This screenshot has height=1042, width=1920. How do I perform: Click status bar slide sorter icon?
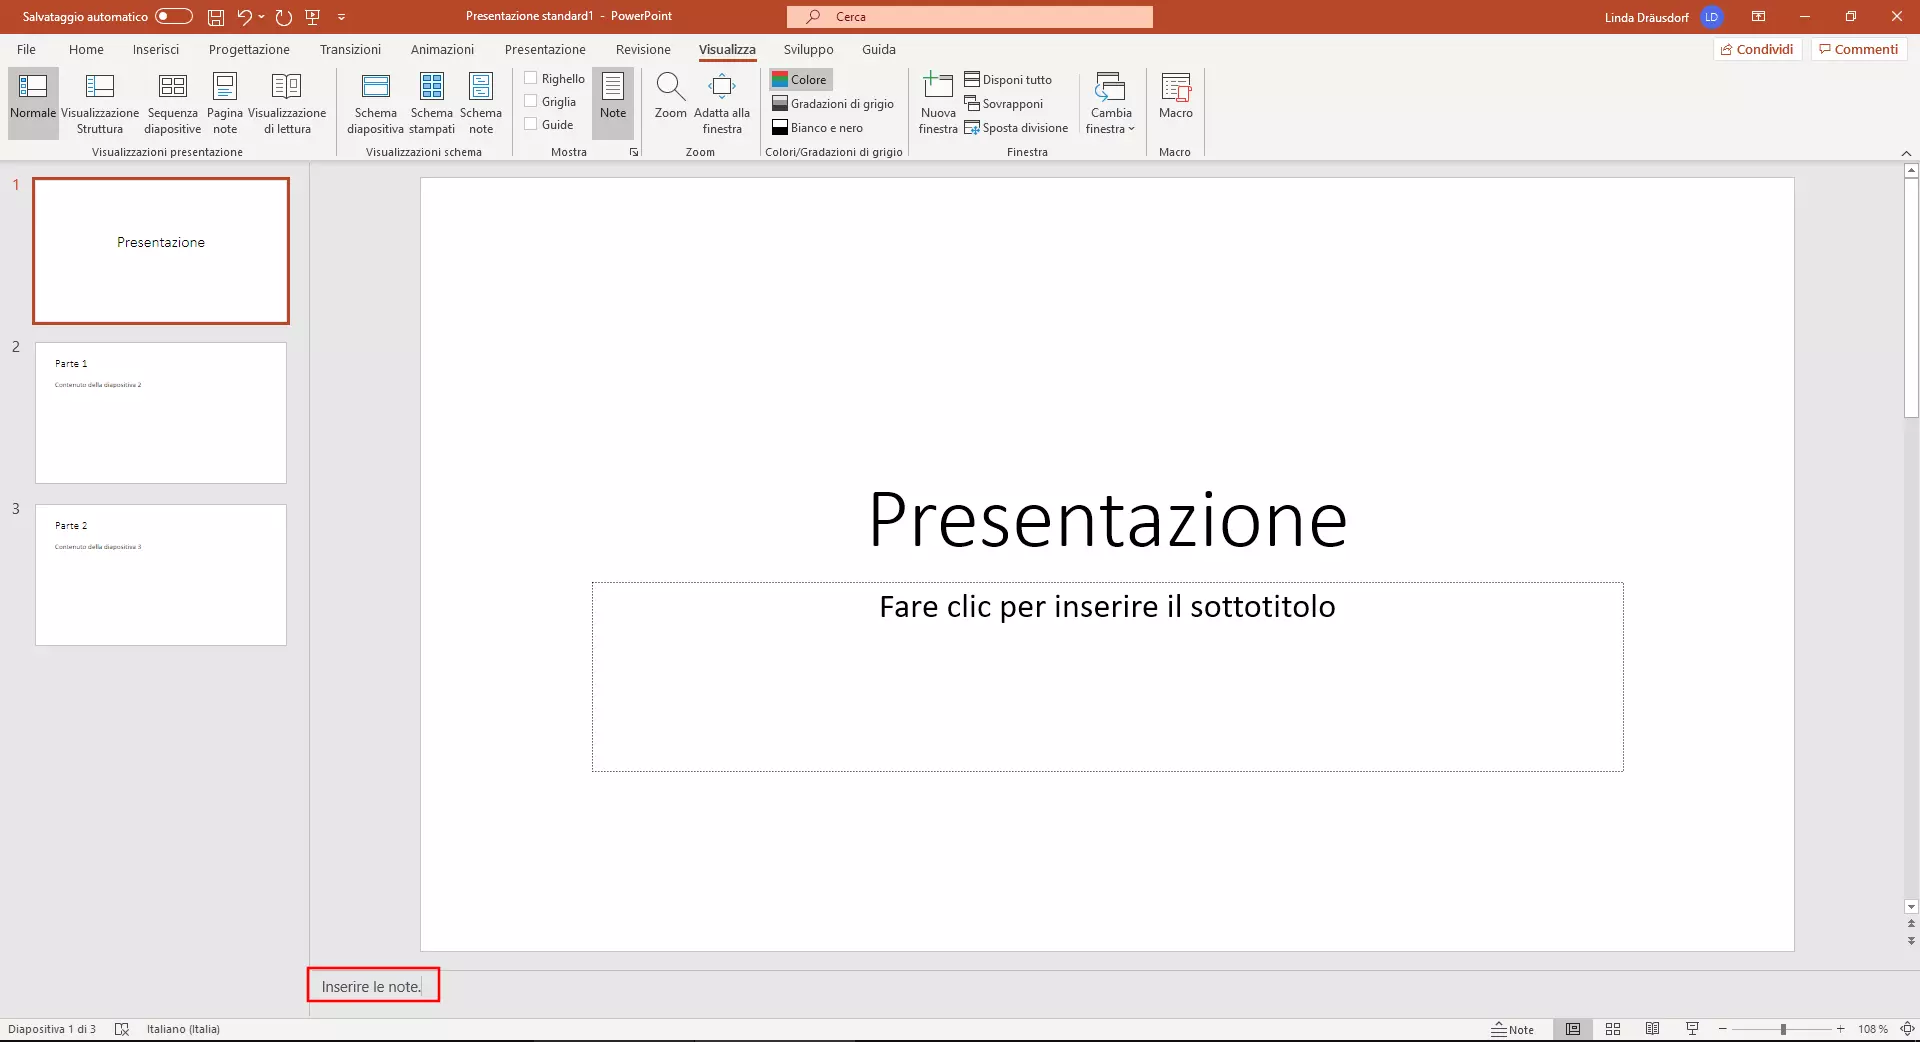click(1613, 1029)
